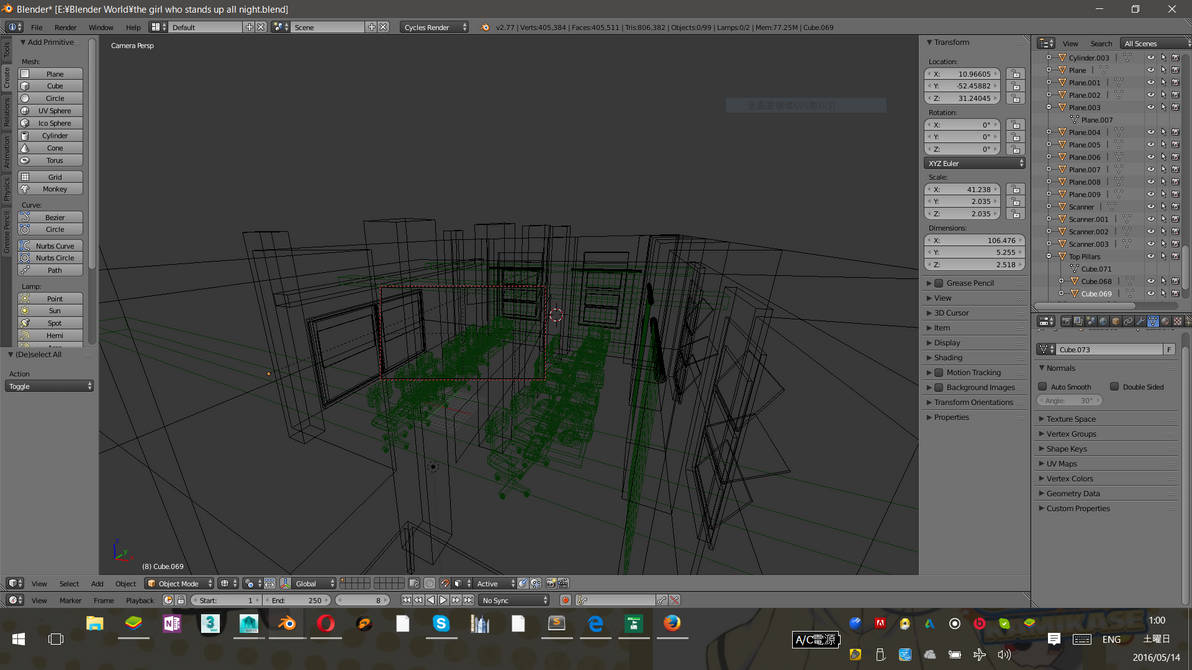Lock the X scale value
This screenshot has width=1192, height=670.
(x=1016, y=189)
